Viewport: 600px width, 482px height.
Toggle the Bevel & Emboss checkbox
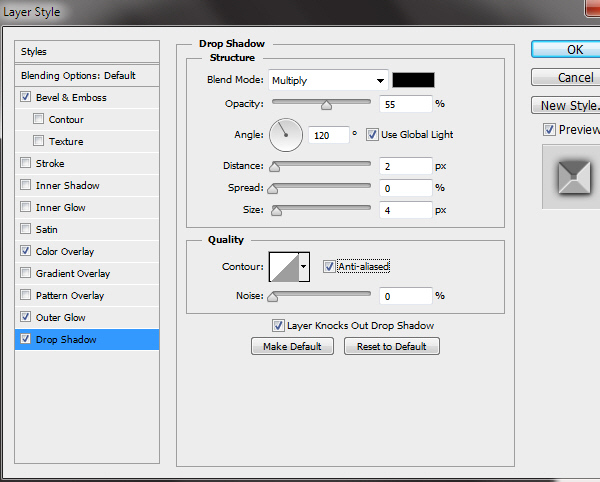25,98
